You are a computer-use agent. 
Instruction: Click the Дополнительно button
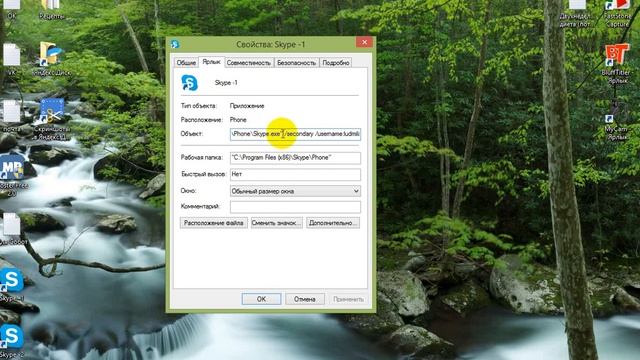[x=333, y=223]
